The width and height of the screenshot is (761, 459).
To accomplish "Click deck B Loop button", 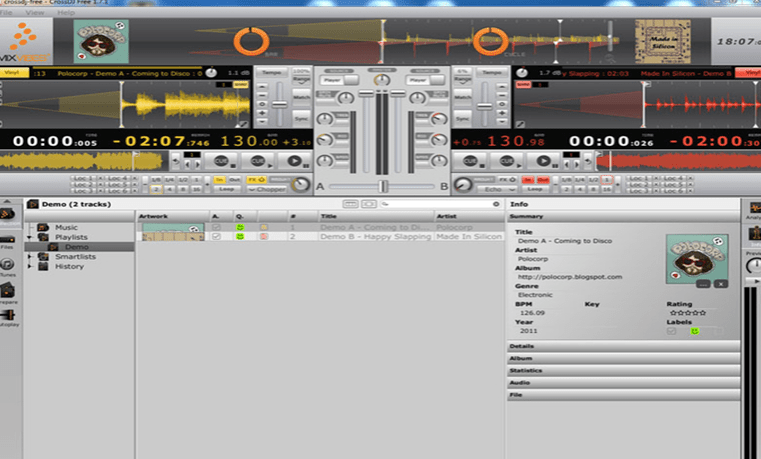I will [535, 189].
